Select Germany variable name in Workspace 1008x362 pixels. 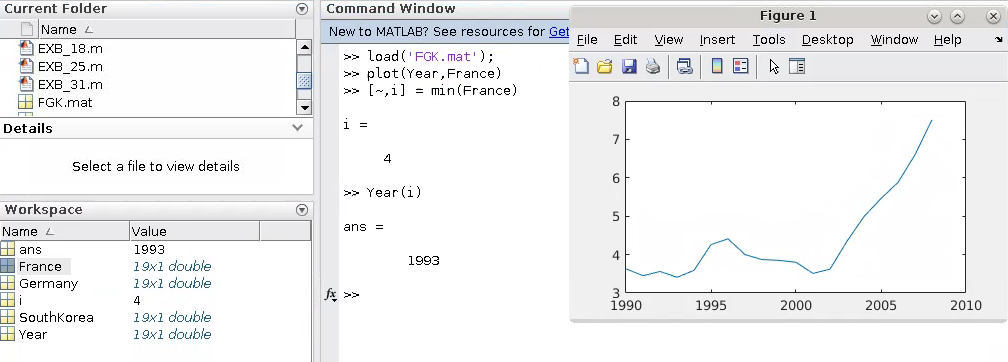[48, 284]
